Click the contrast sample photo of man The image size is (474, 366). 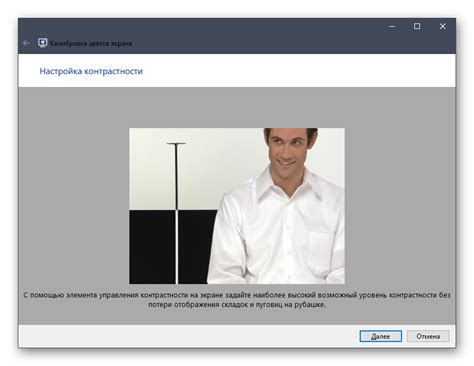(237, 206)
